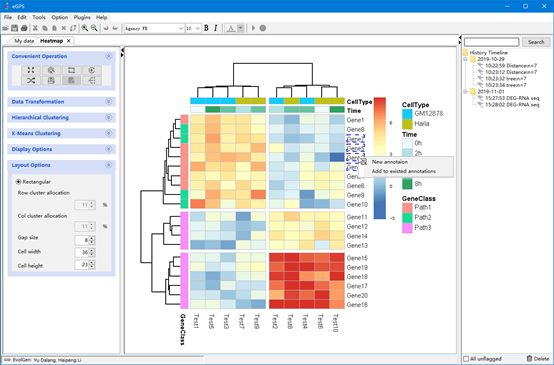The image size is (554, 365).
Task: Click the Search button
Action: click(x=536, y=42)
